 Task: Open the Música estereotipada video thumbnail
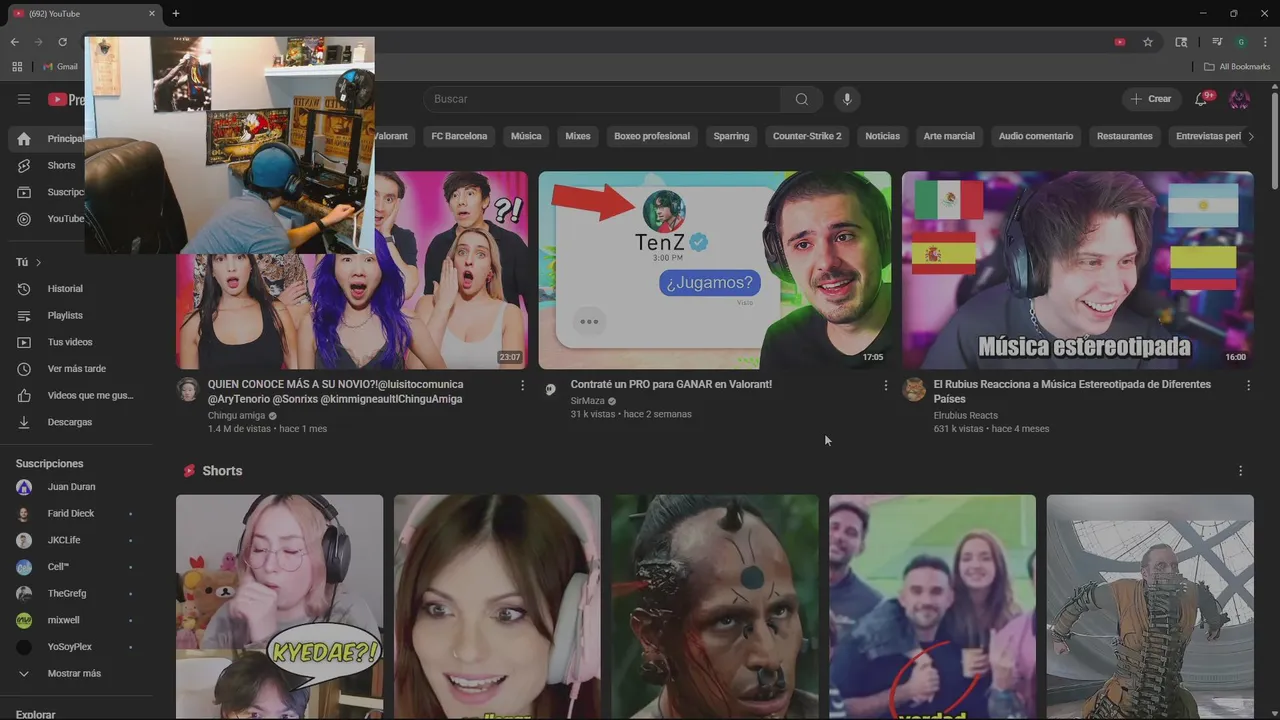tap(1077, 270)
